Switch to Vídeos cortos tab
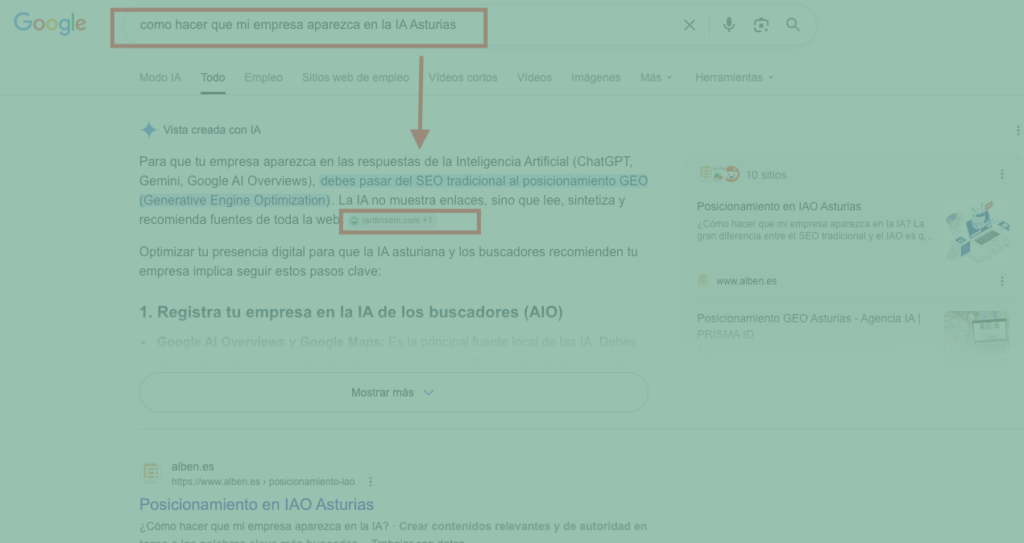The image size is (1024, 543). (x=463, y=77)
